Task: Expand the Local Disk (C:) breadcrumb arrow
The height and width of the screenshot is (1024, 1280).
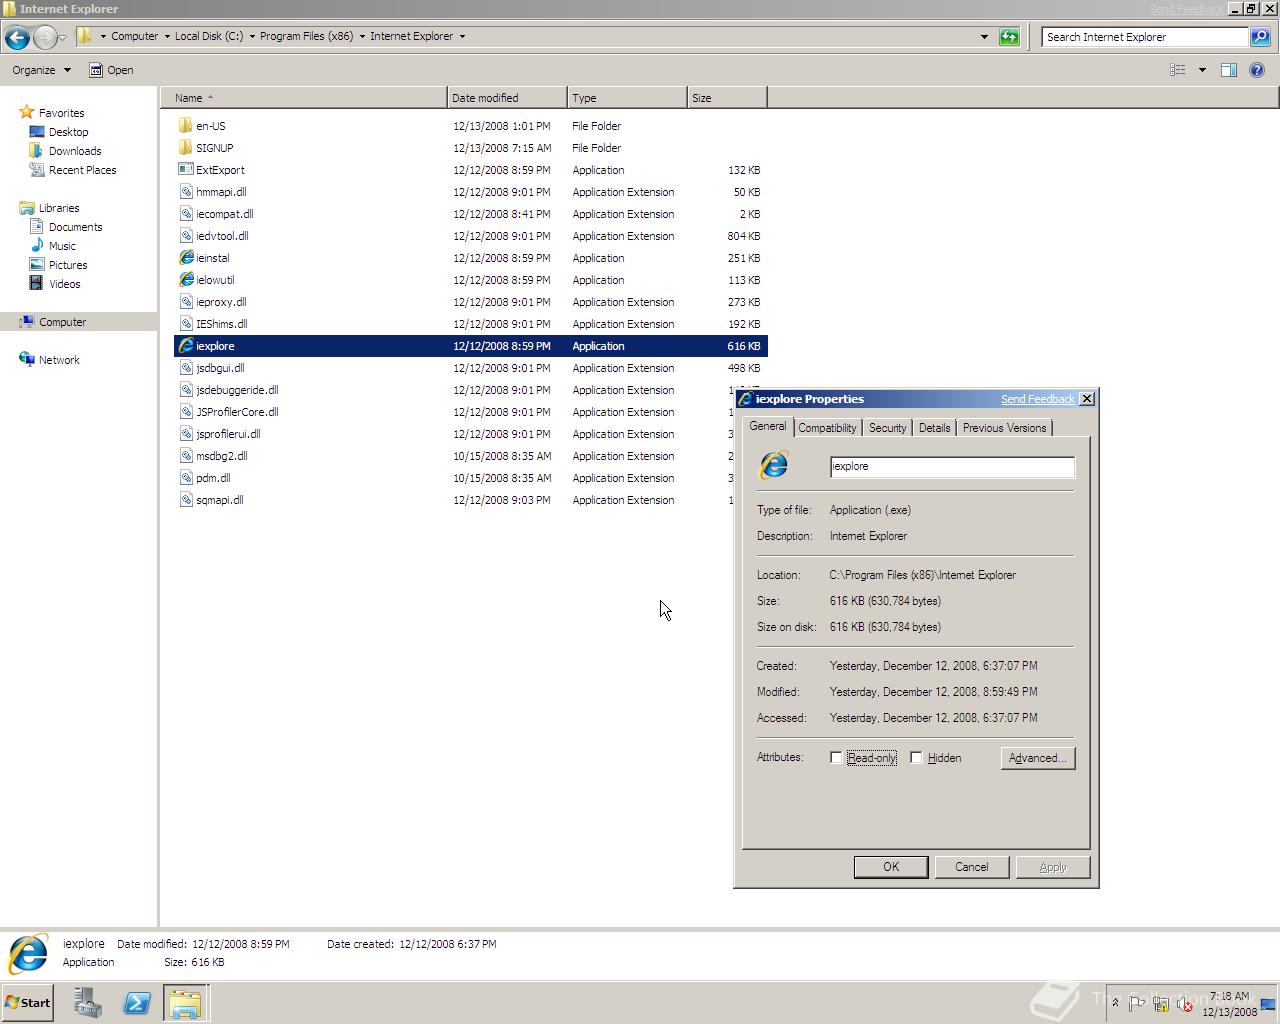Action: [252, 37]
